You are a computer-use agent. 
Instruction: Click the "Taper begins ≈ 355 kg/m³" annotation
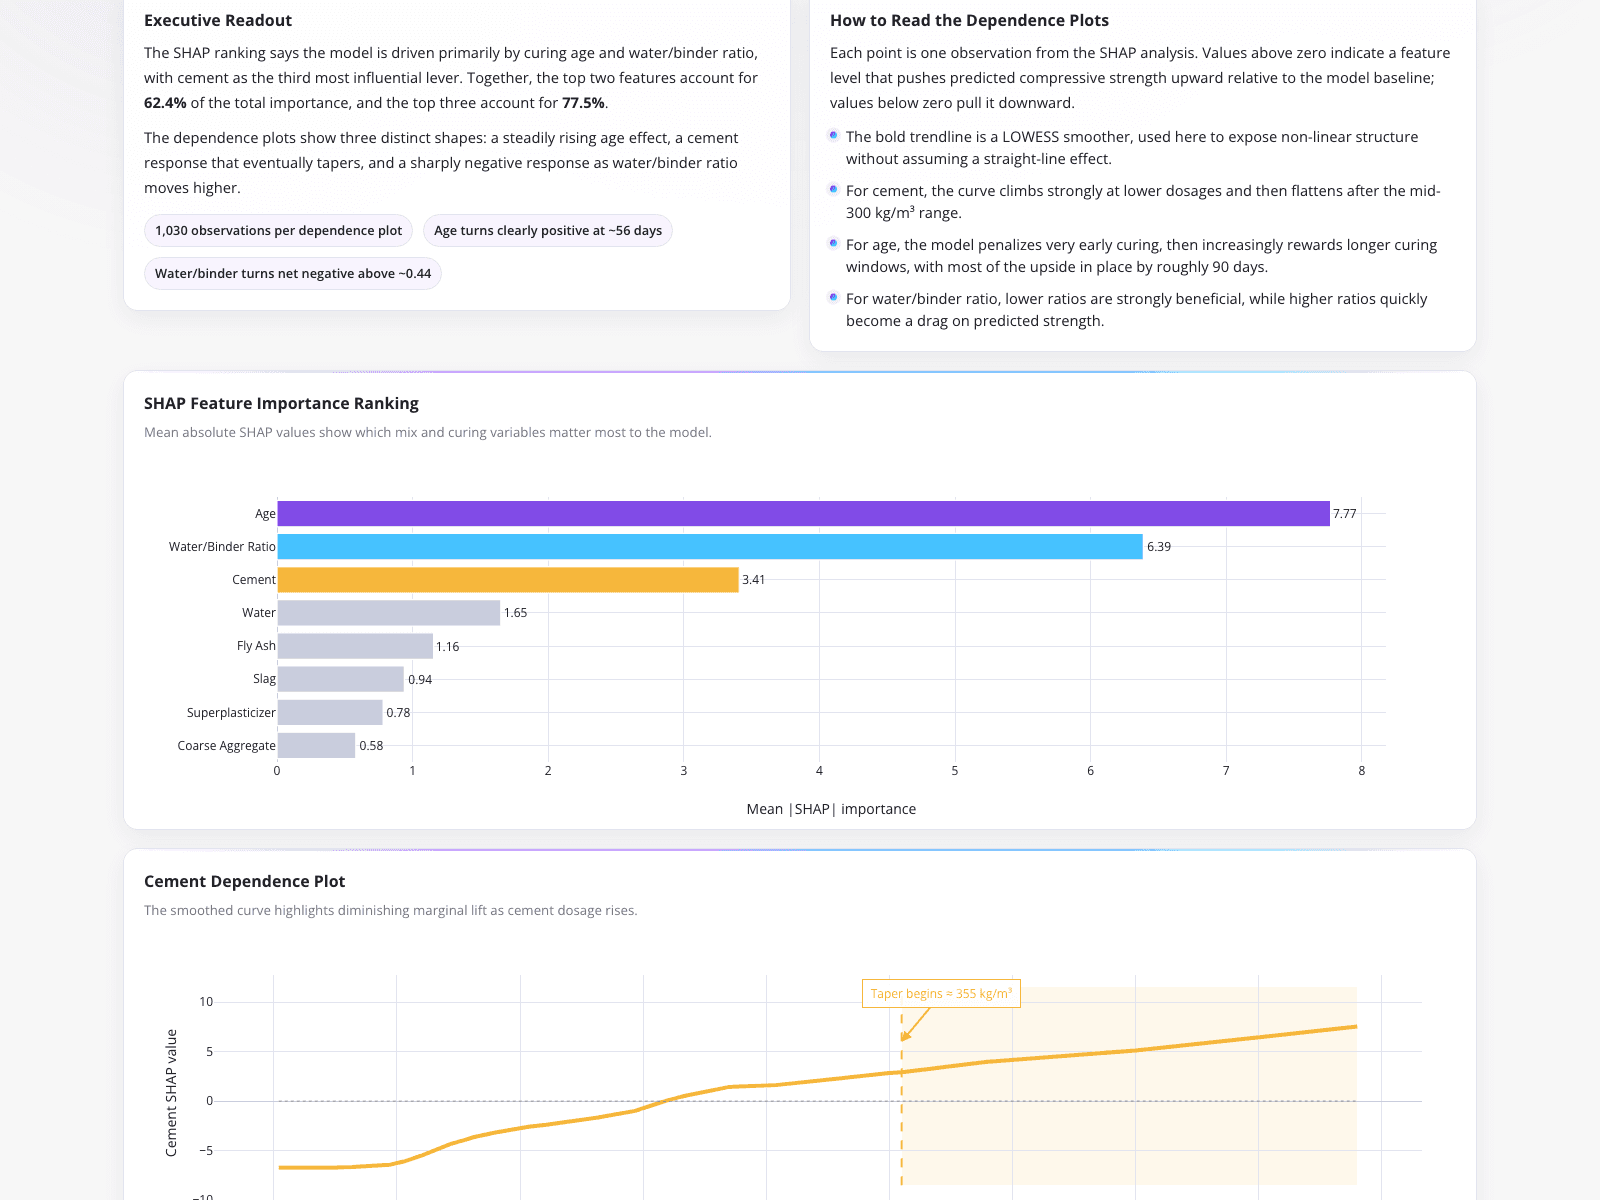[x=941, y=994]
